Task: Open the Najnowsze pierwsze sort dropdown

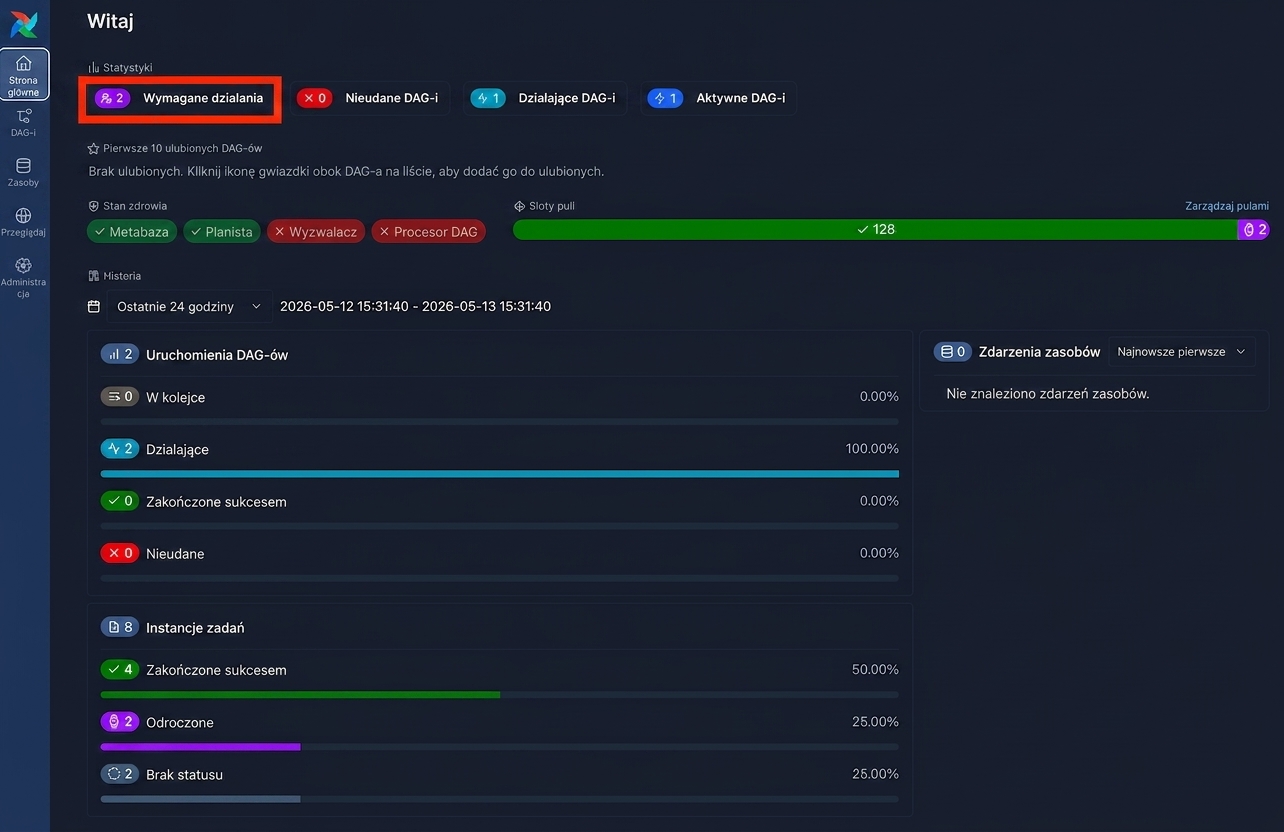Action: tap(1182, 352)
